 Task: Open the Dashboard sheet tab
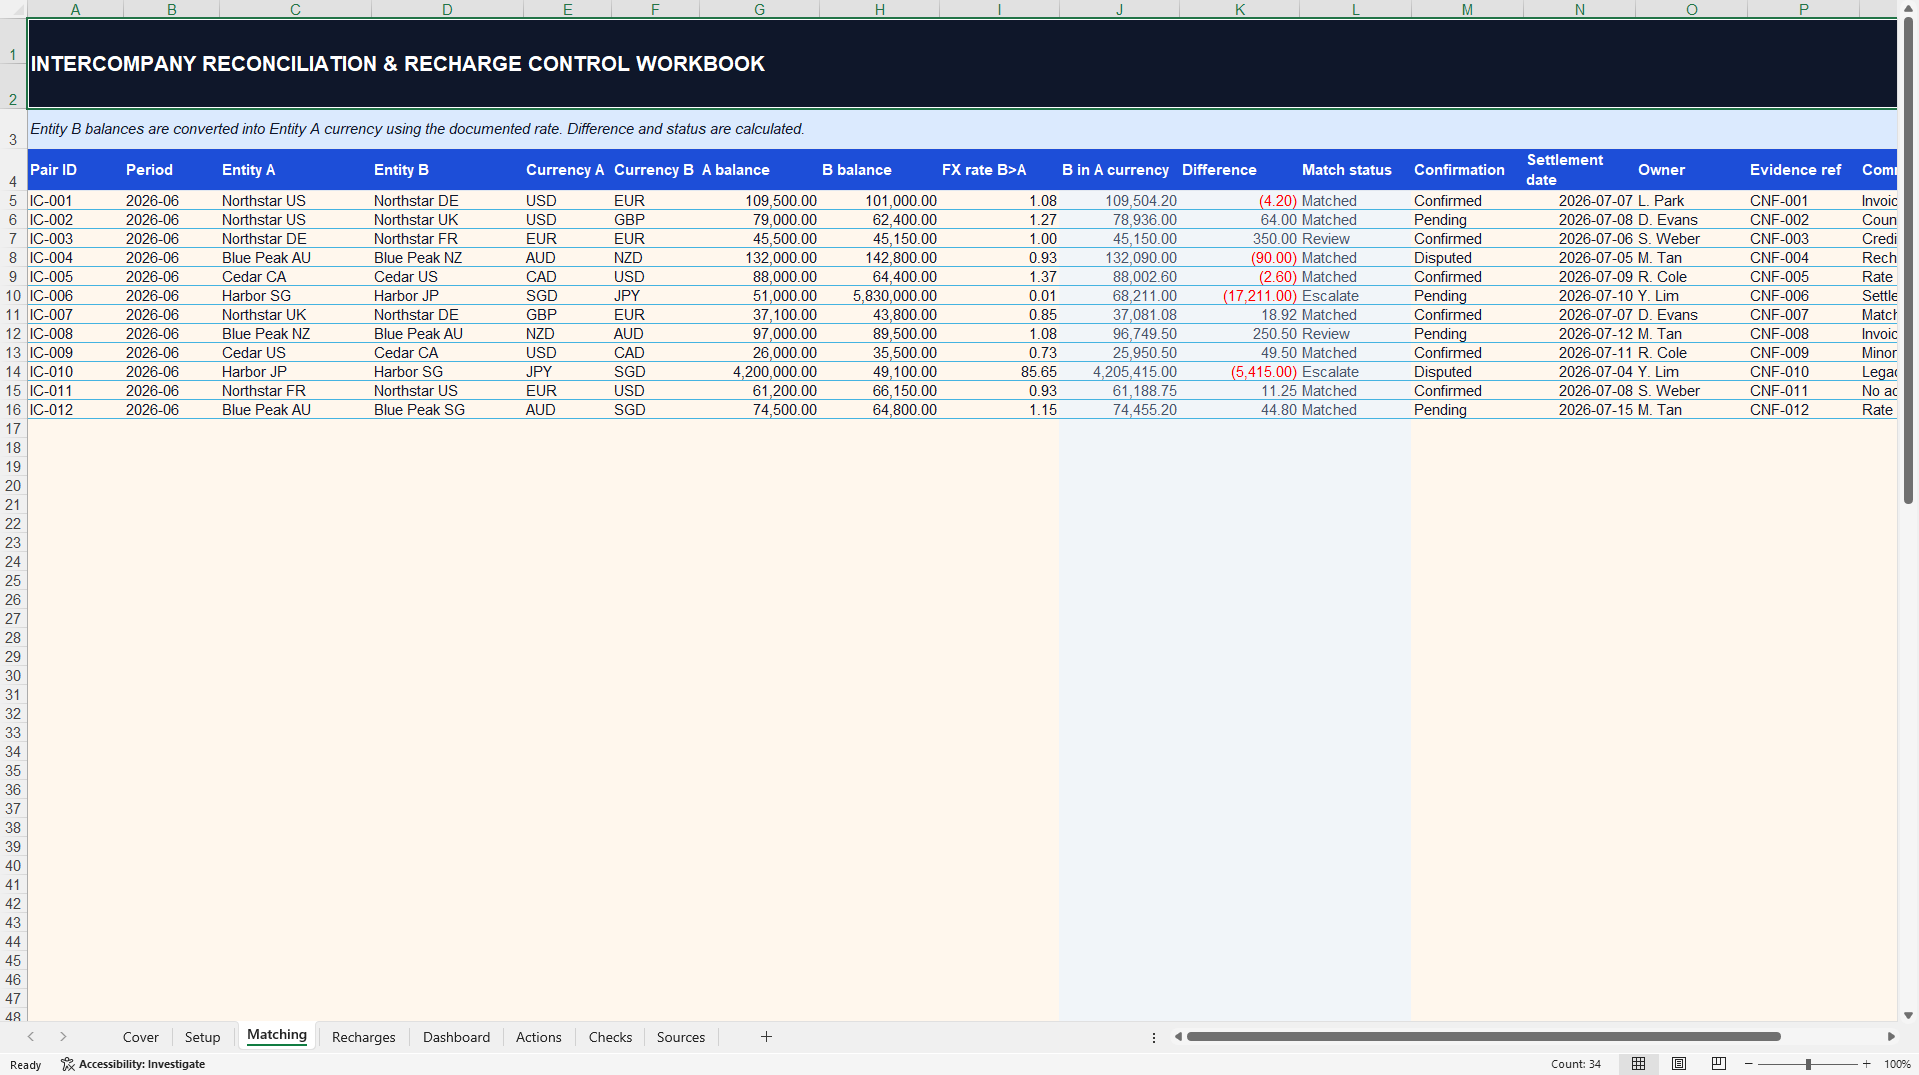[457, 1037]
